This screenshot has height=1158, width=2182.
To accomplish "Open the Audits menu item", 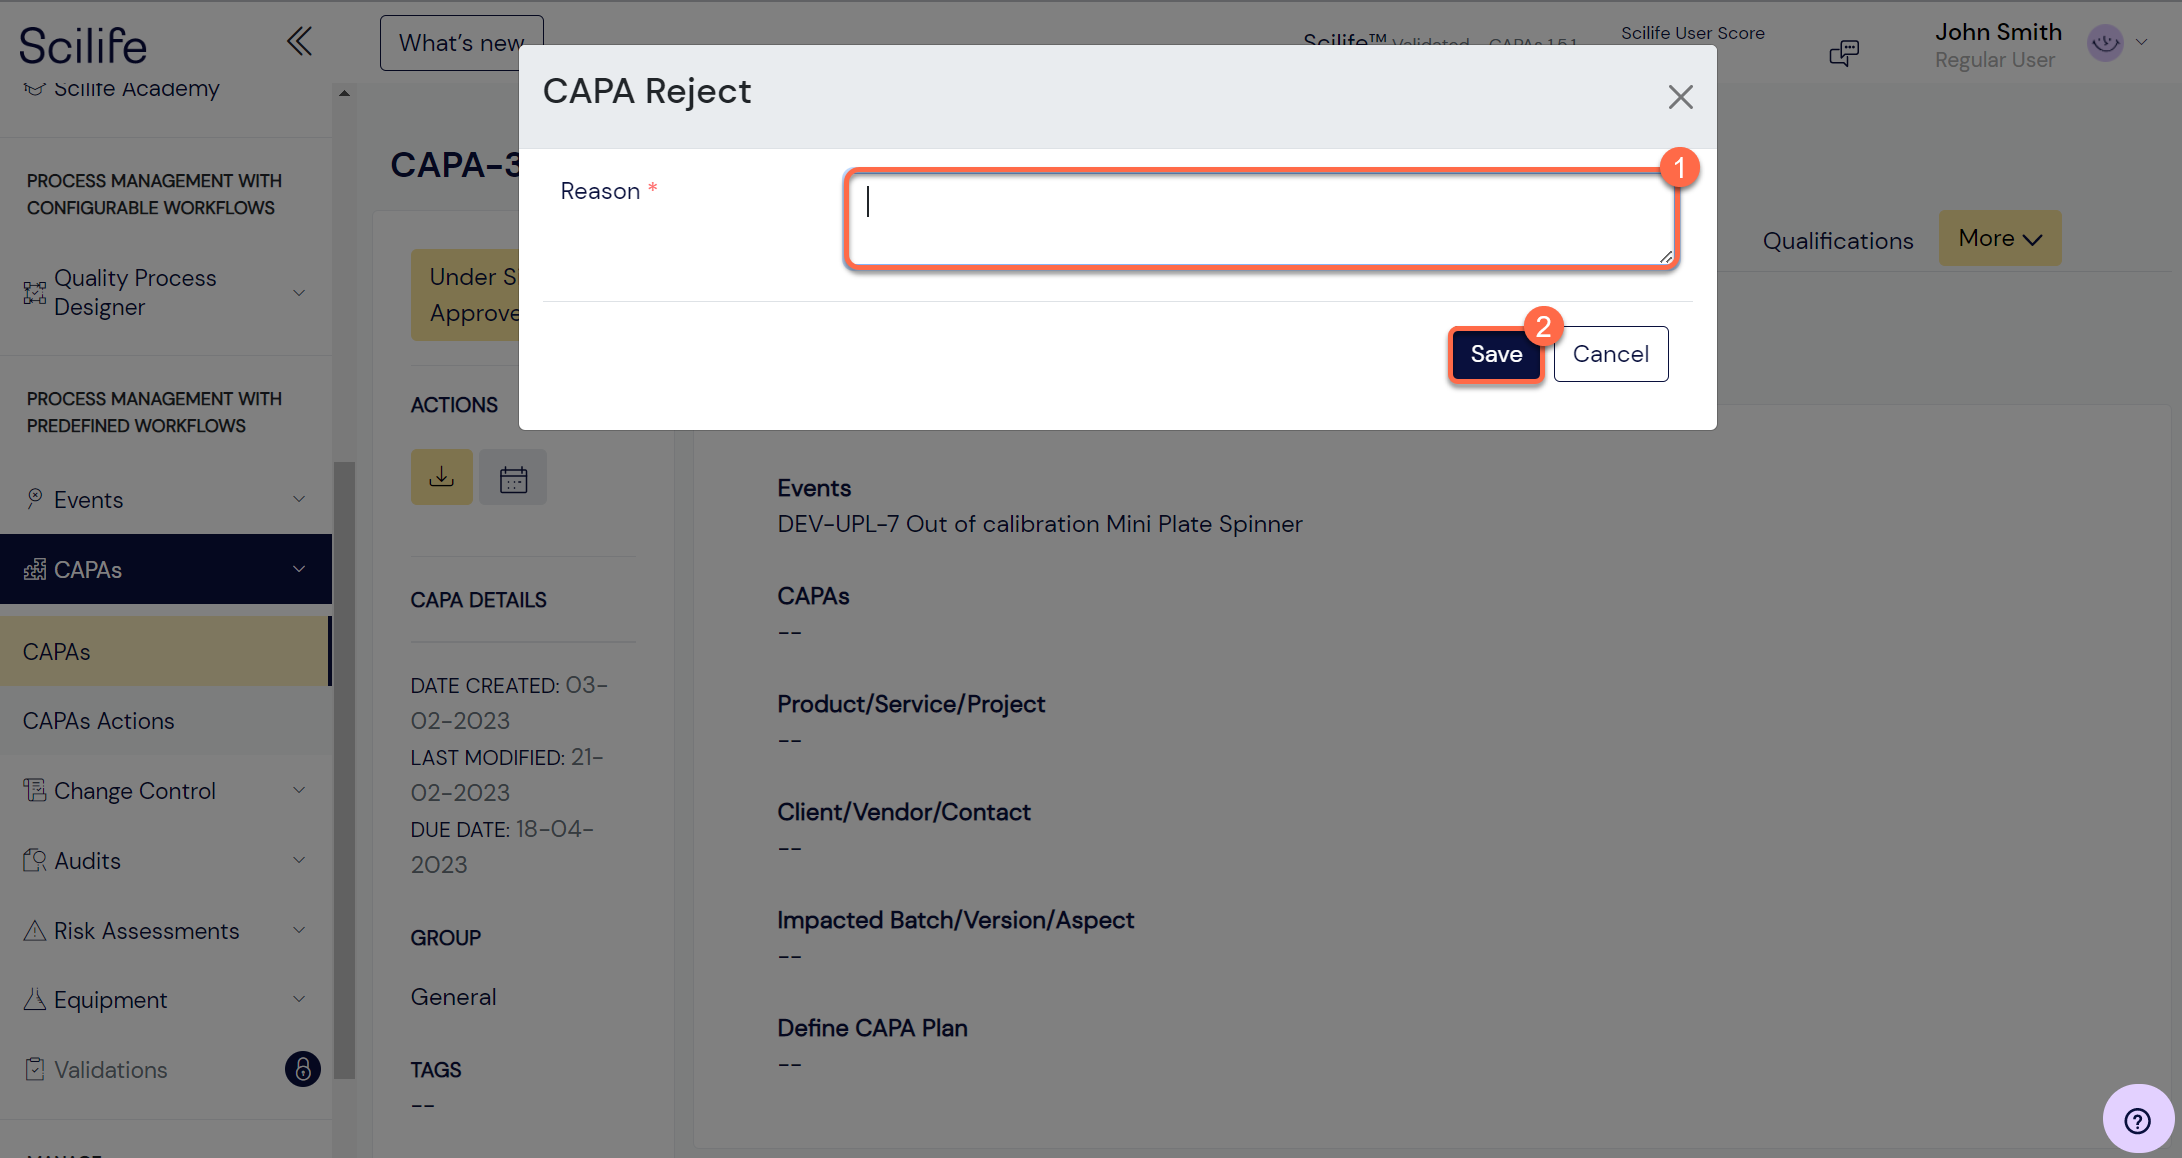I will [x=165, y=860].
